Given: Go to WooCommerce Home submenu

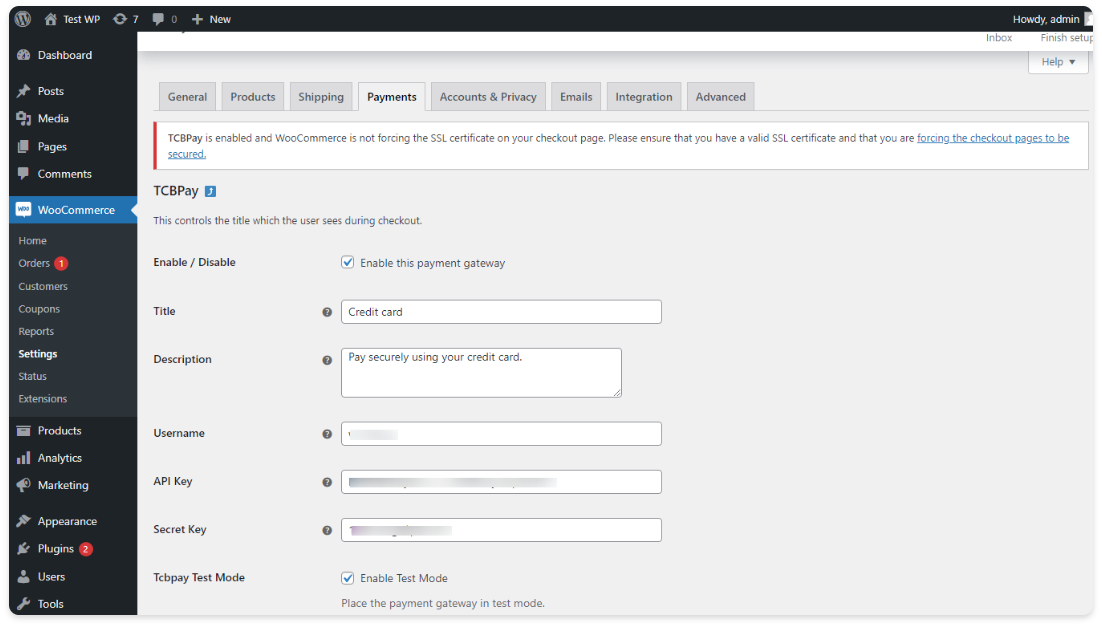Looking at the screenshot, I should coord(32,240).
